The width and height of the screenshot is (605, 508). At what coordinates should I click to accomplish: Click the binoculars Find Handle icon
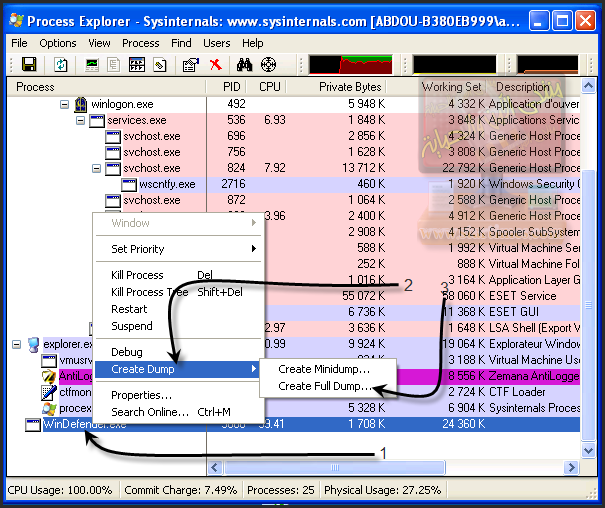click(244, 64)
